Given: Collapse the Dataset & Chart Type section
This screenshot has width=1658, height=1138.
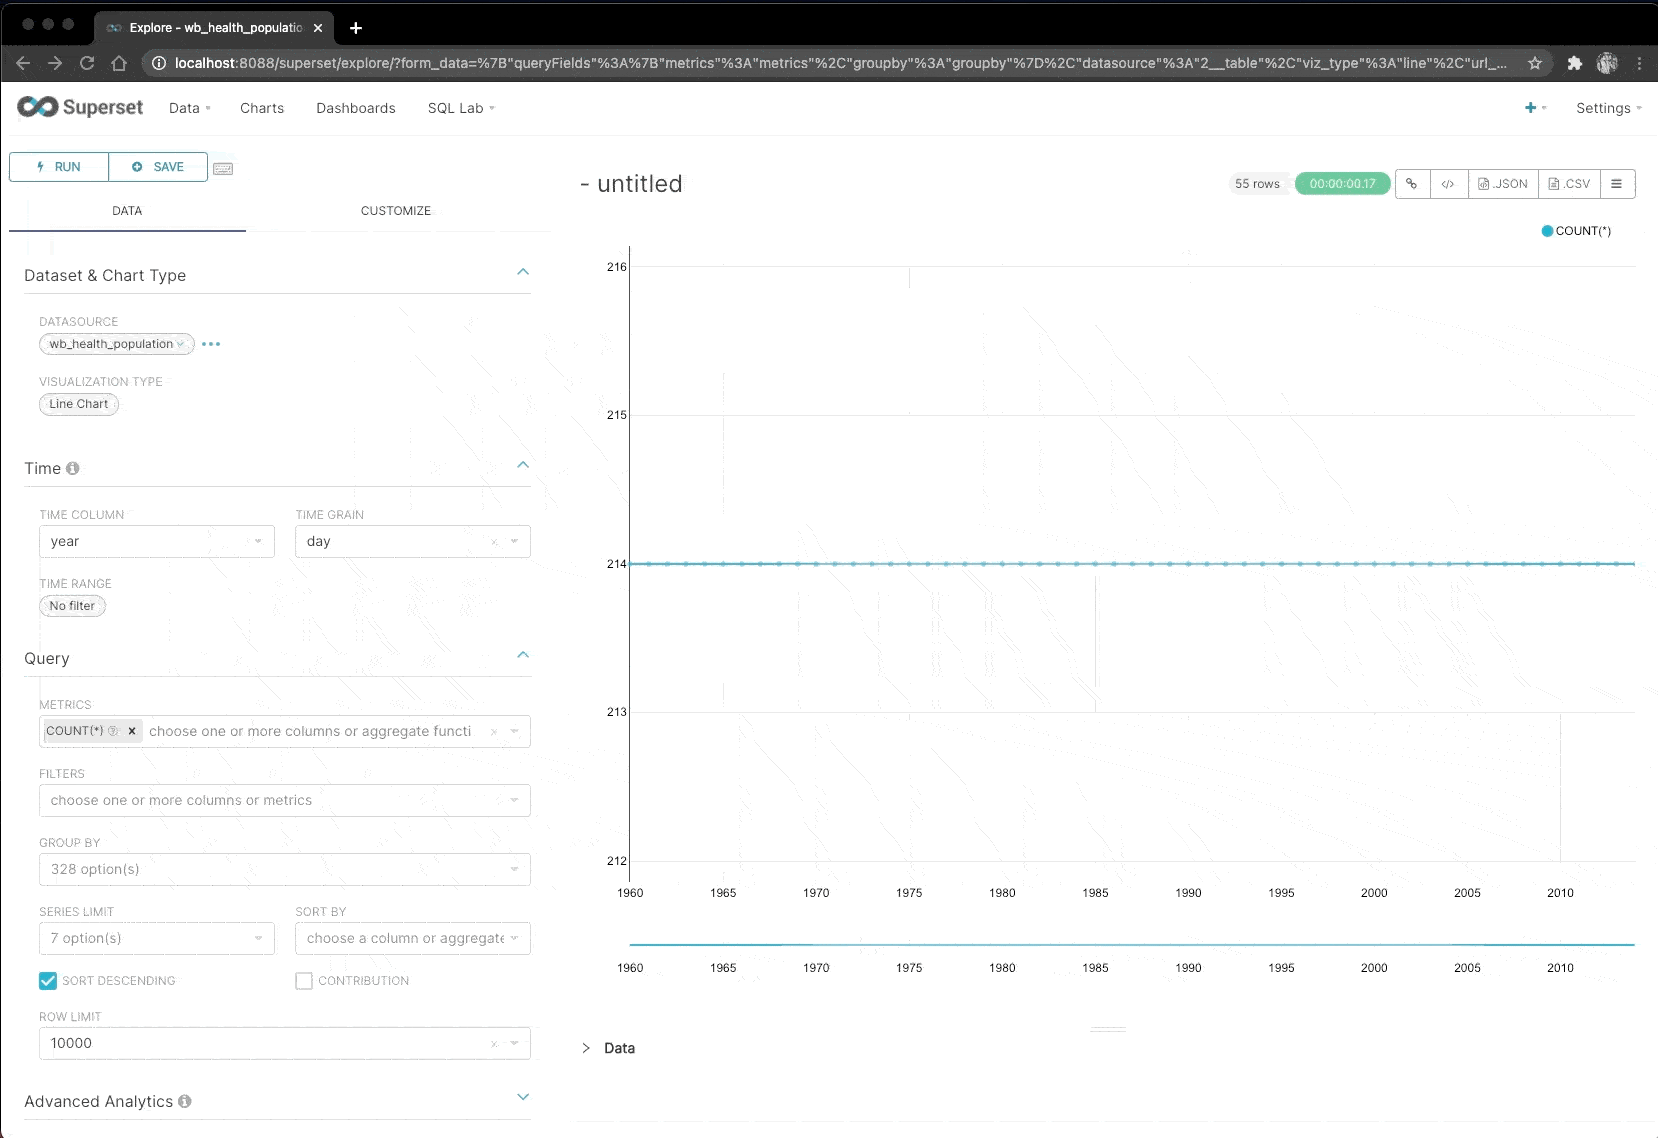Looking at the screenshot, I should click(x=523, y=271).
